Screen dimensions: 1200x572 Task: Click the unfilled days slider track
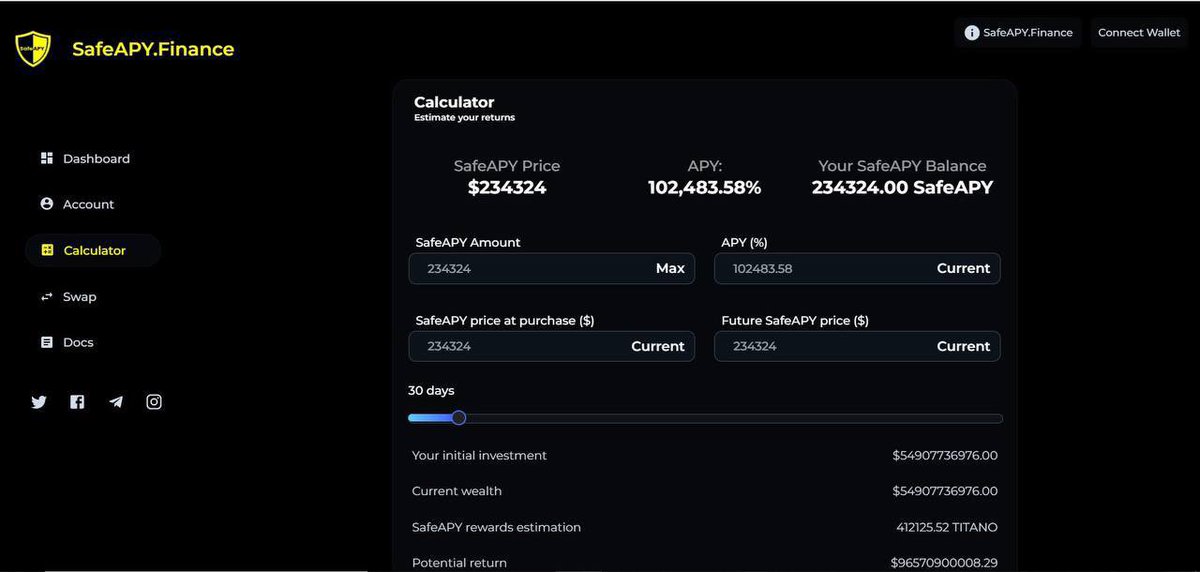point(734,418)
